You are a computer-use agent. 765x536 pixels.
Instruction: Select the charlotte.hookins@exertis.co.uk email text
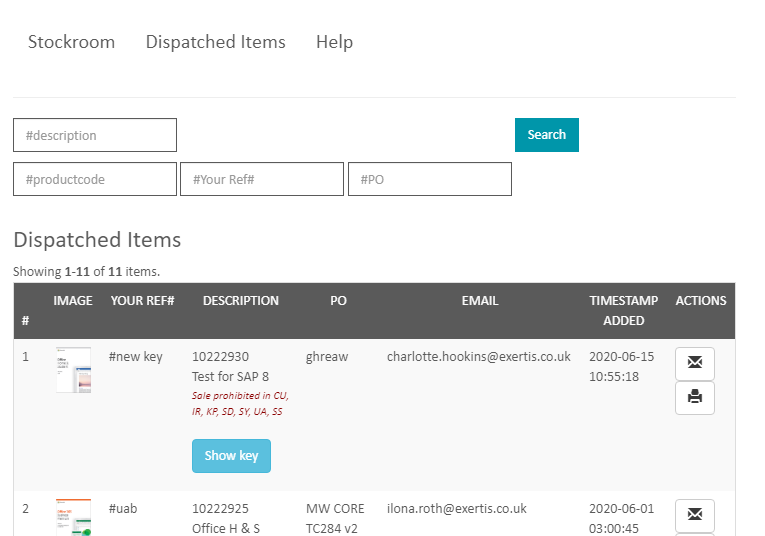point(478,357)
